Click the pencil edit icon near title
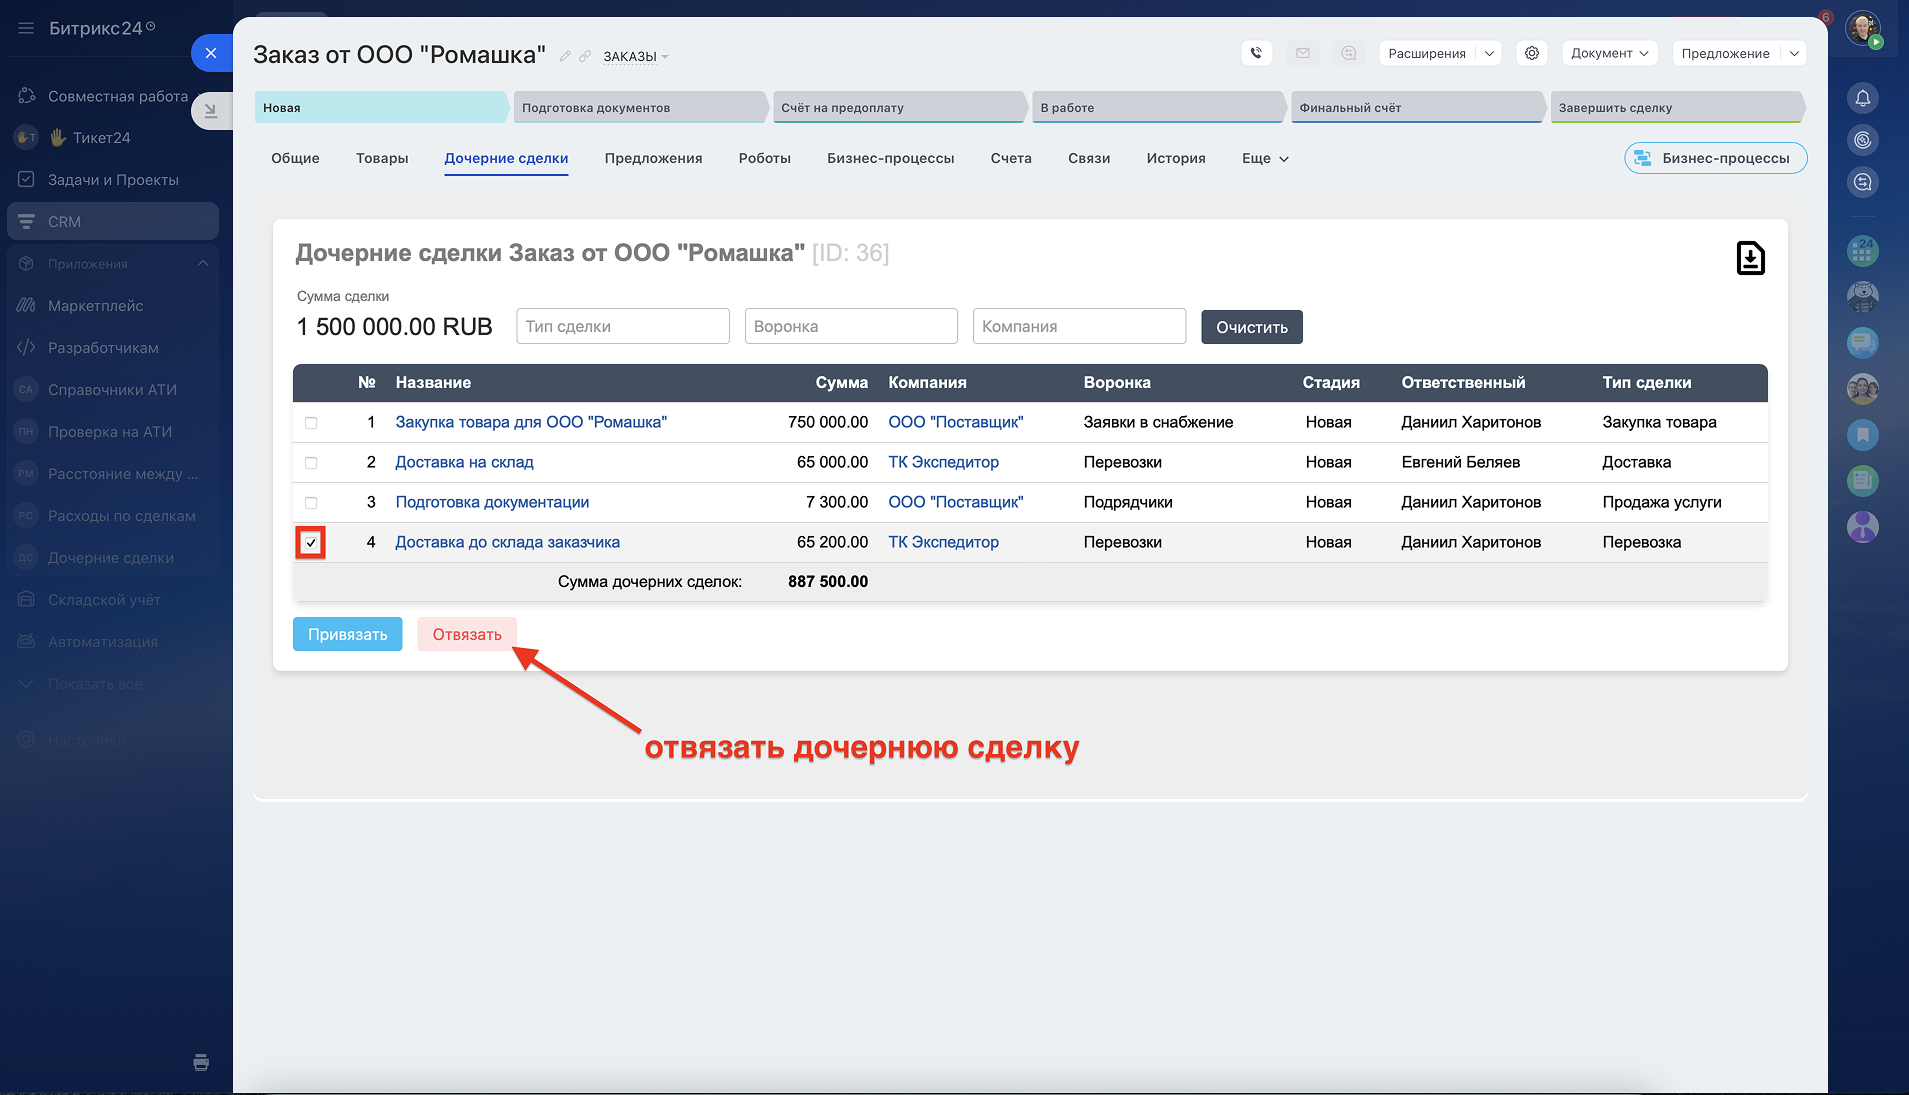Screen dimensions: 1909x1095 click(x=565, y=56)
